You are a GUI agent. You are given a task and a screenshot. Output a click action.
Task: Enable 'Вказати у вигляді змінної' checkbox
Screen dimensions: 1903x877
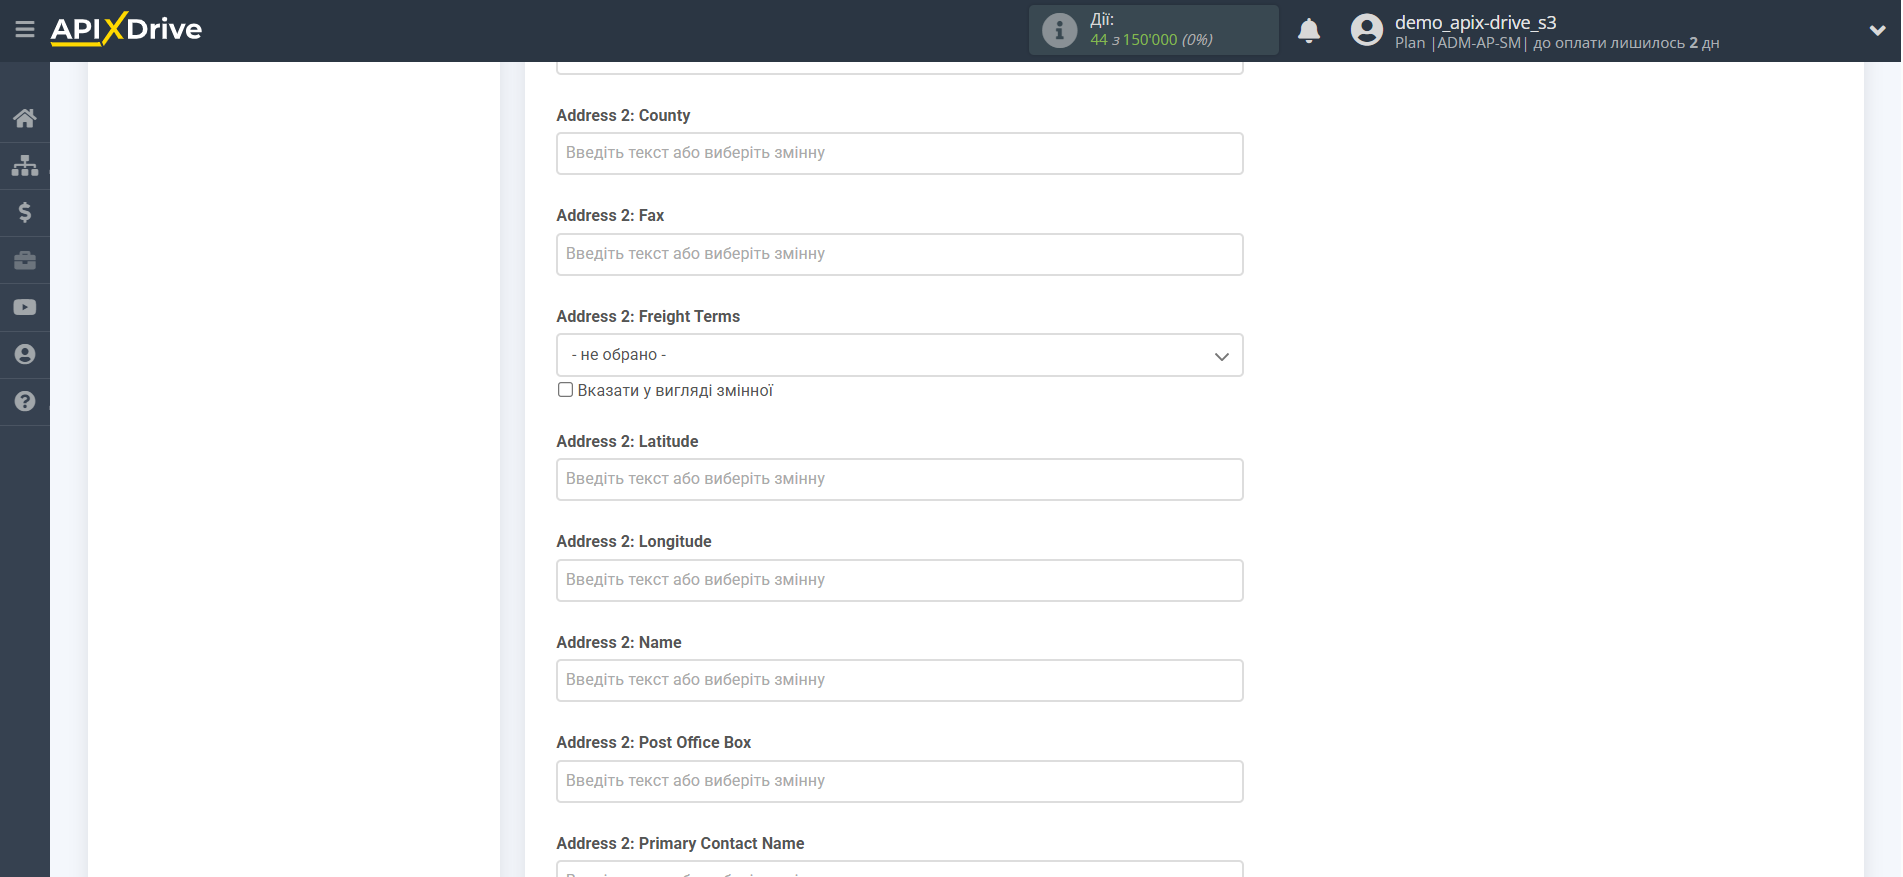click(x=565, y=390)
